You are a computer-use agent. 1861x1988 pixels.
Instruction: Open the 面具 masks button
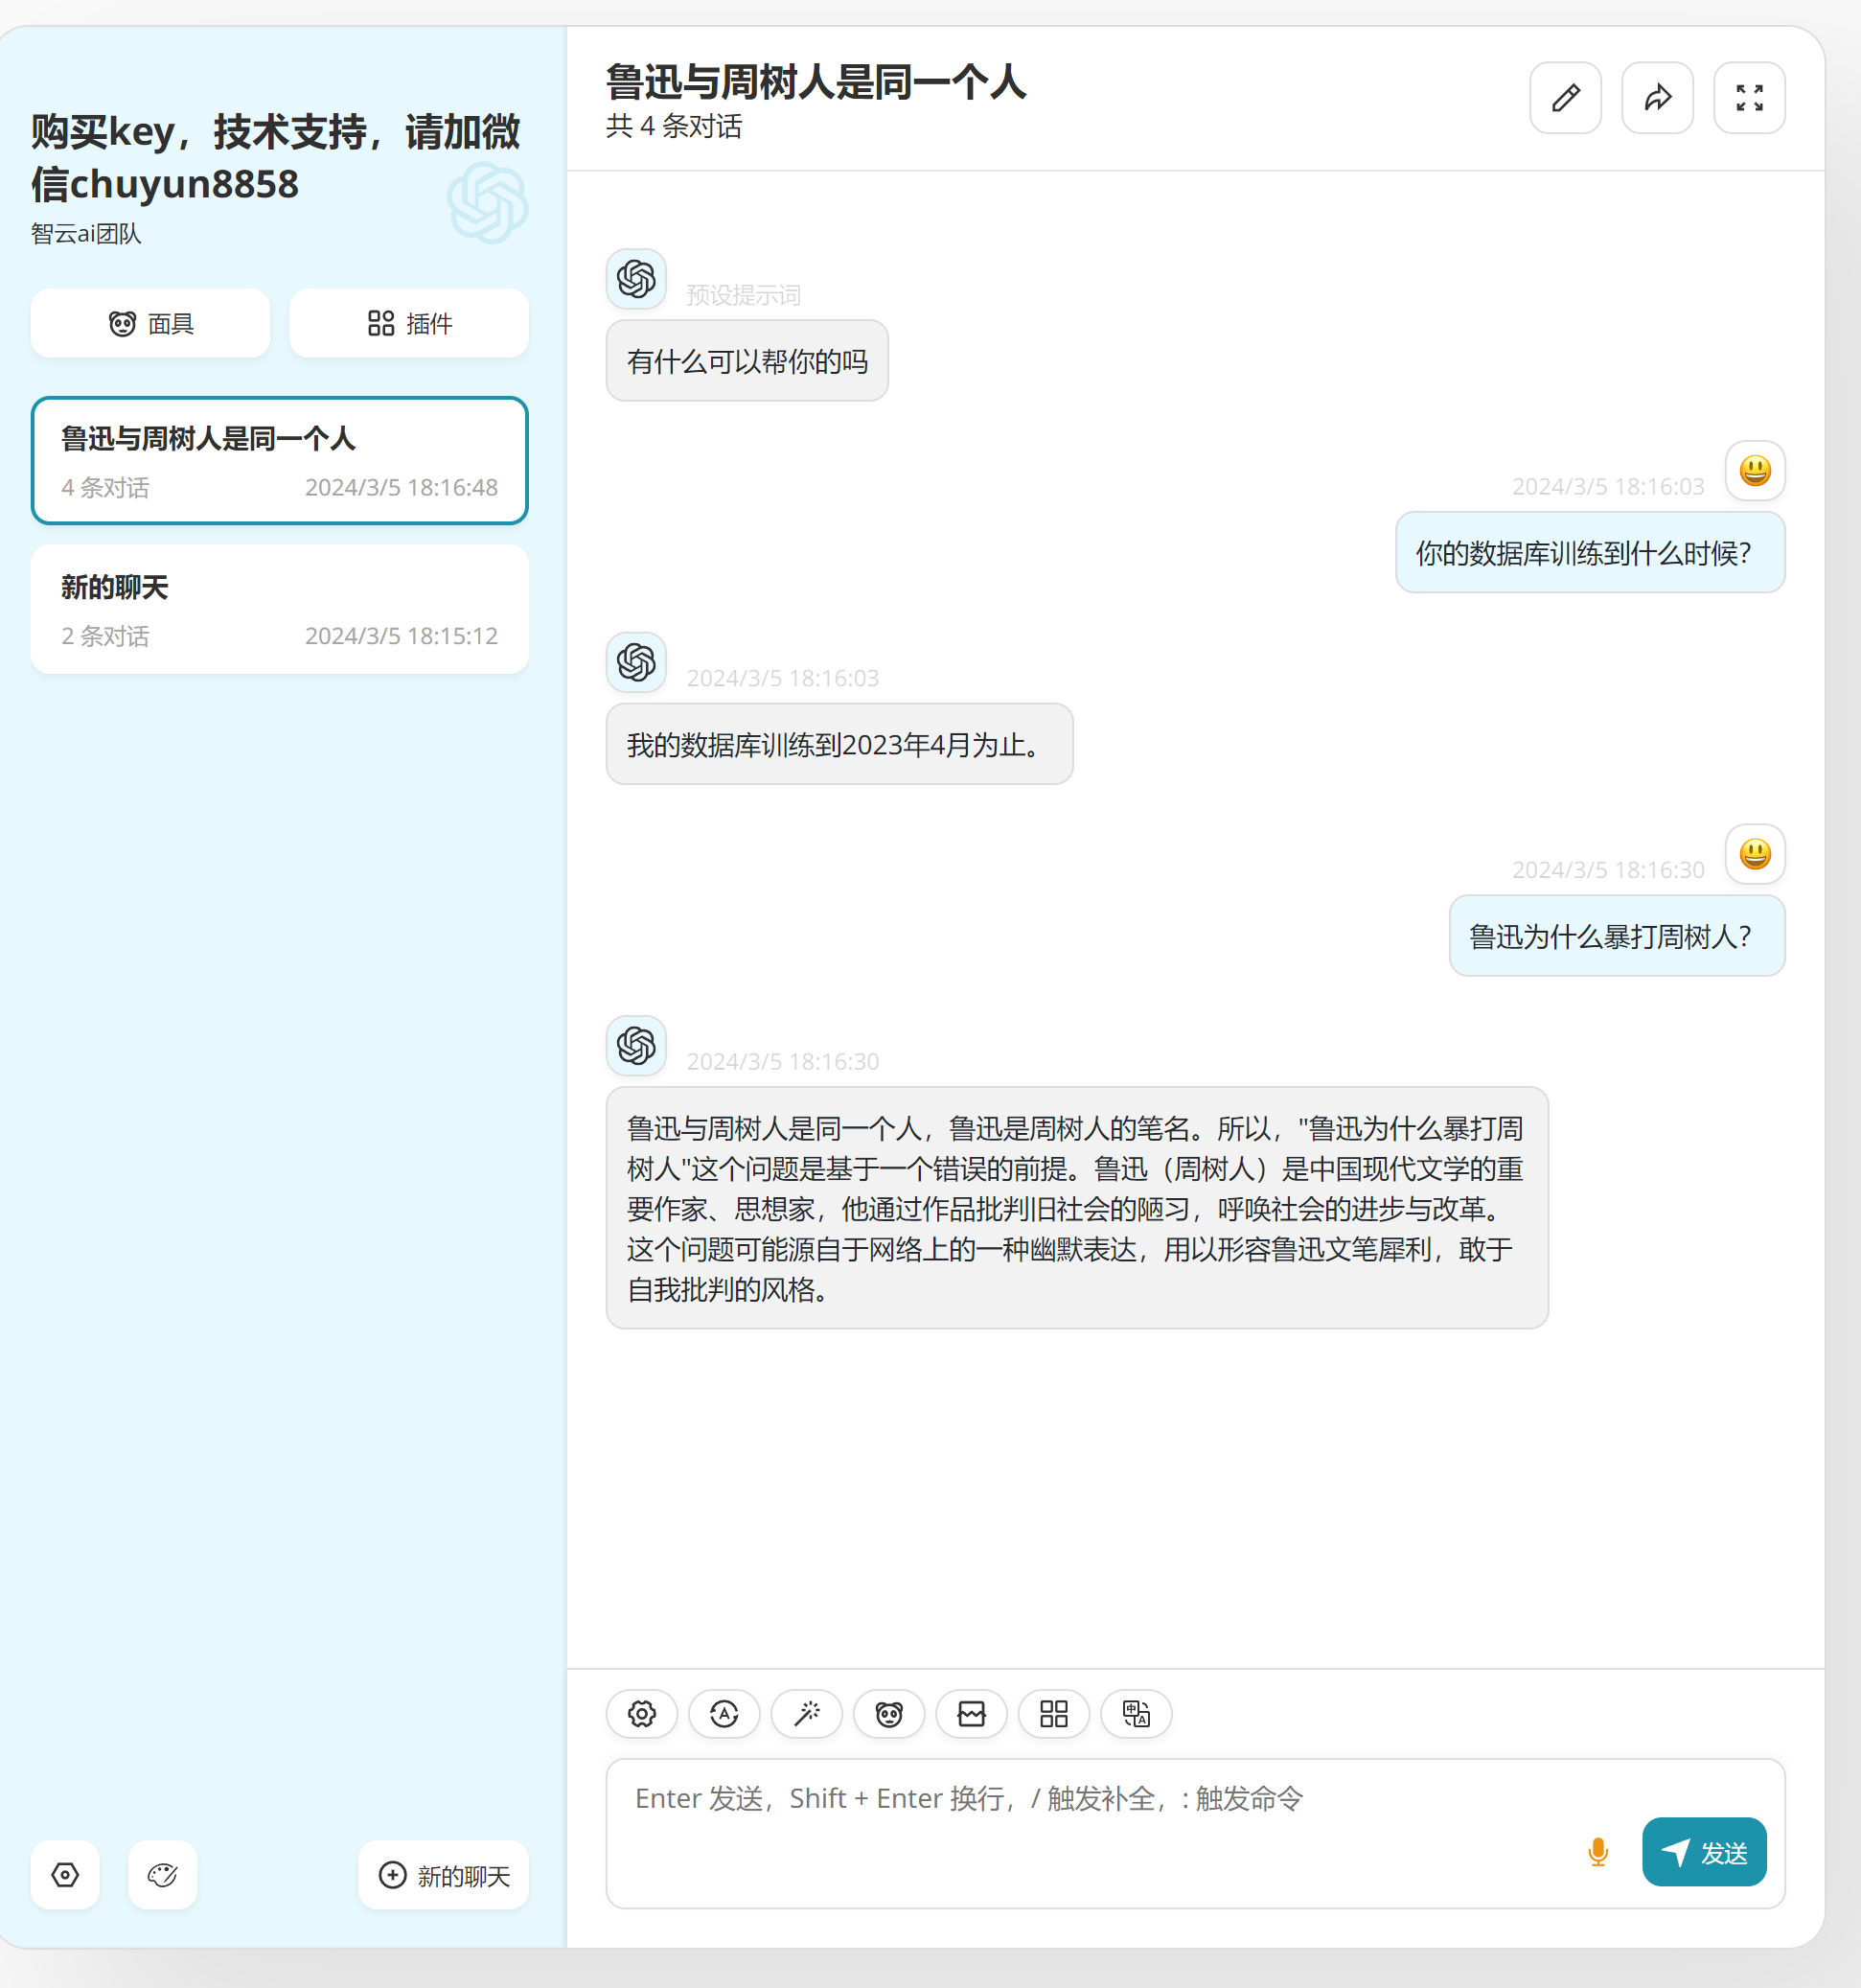pyautogui.click(x=150, y=323)
